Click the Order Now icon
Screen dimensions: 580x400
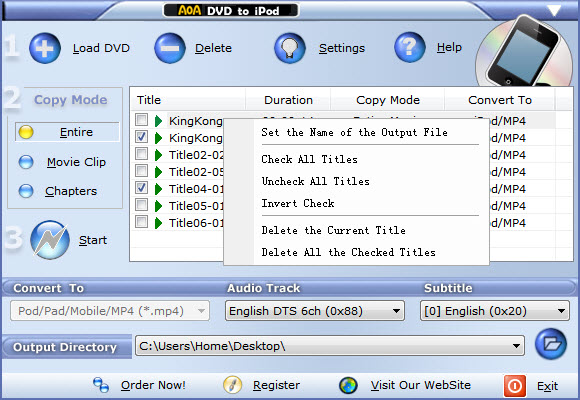[101, 385]
